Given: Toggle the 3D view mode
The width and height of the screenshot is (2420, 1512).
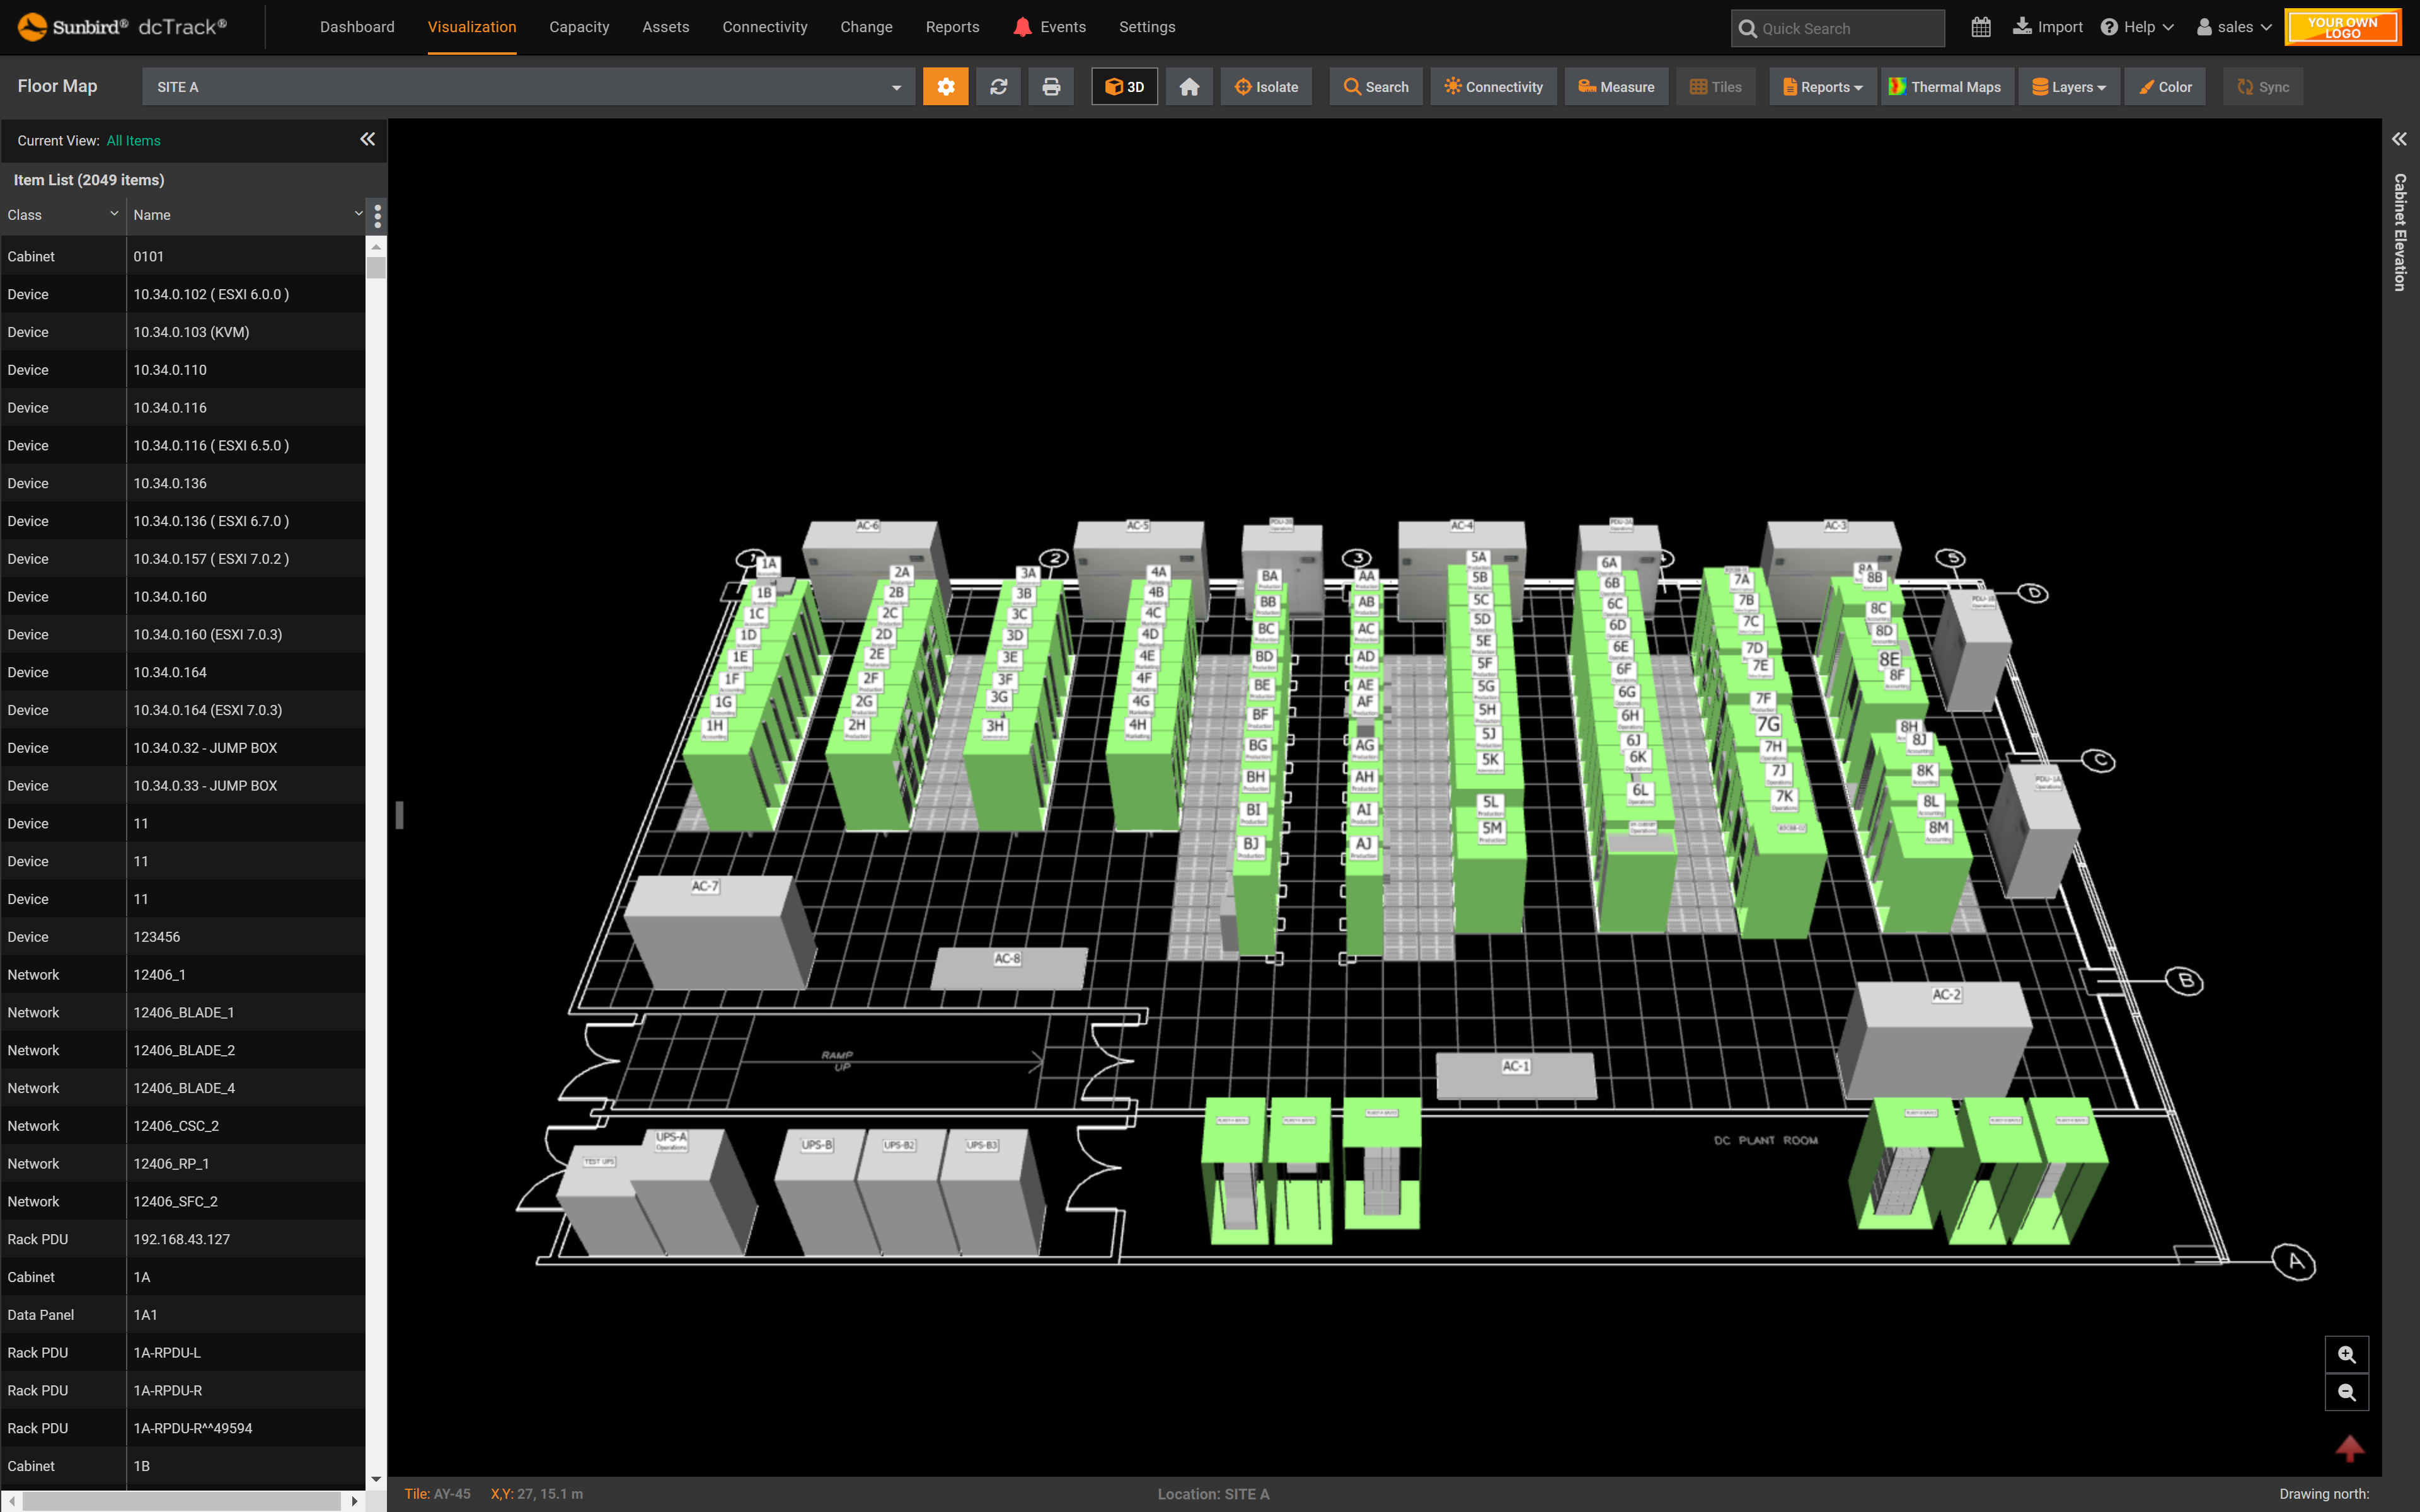Looking at the screenshot, I should tap(1124, 85).
